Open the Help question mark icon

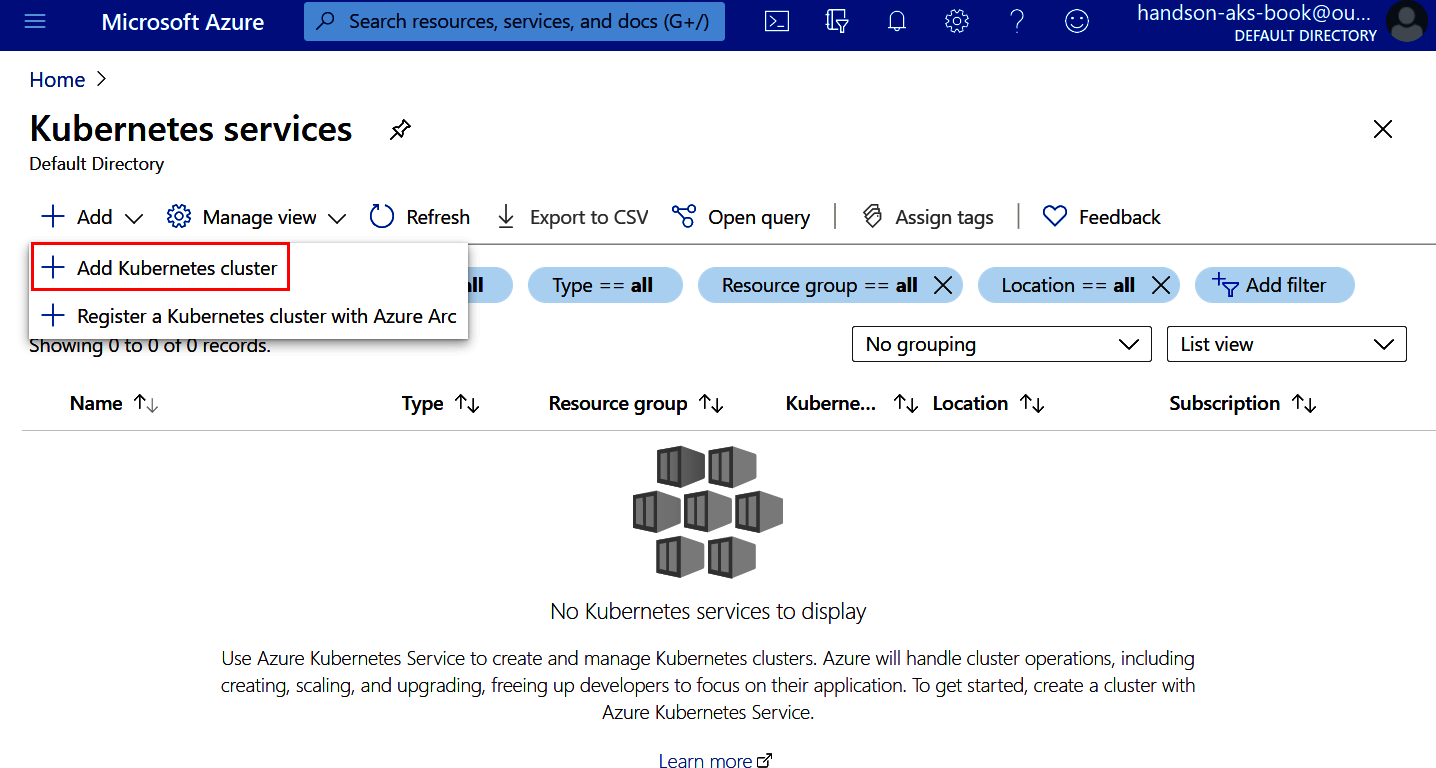pos(1017,21)
